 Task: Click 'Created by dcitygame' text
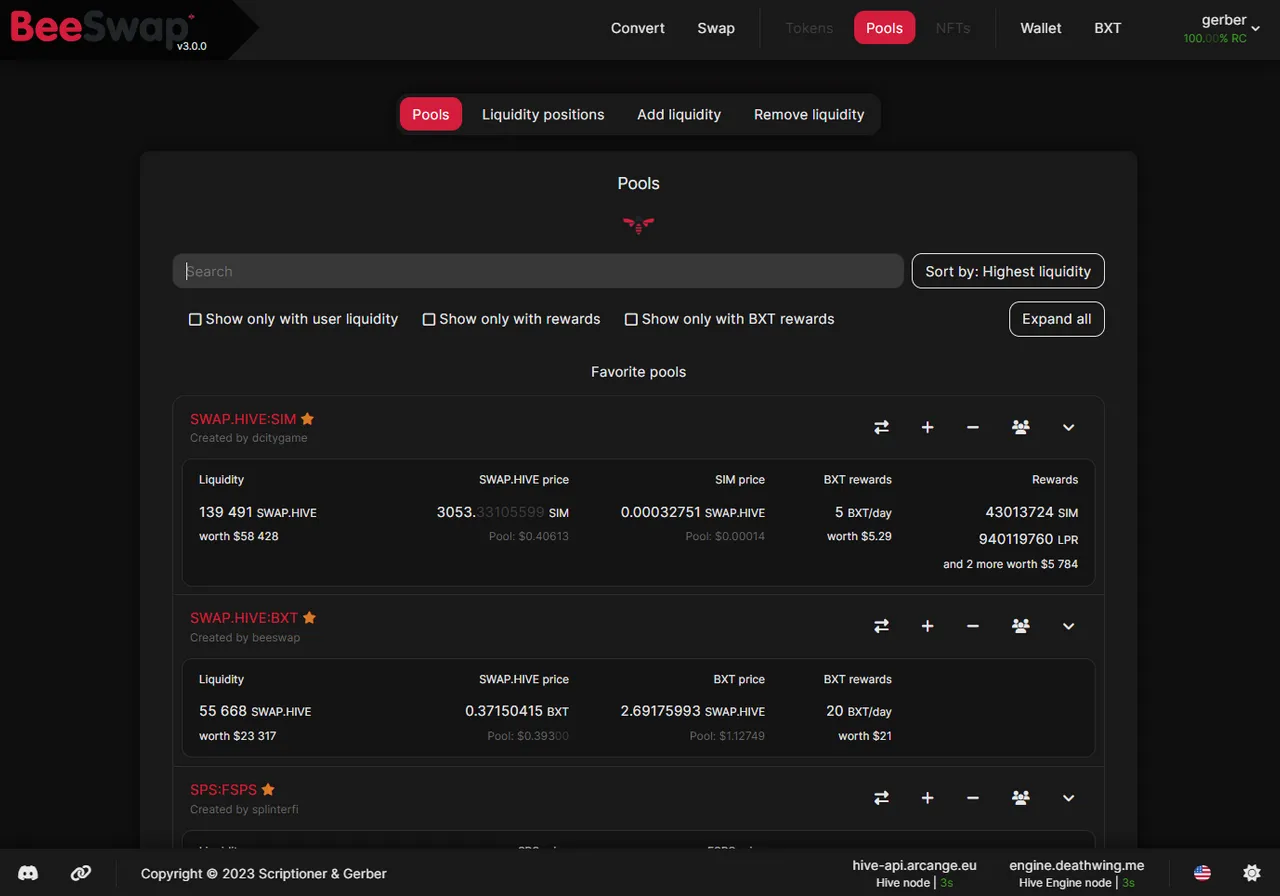point(249,438)
